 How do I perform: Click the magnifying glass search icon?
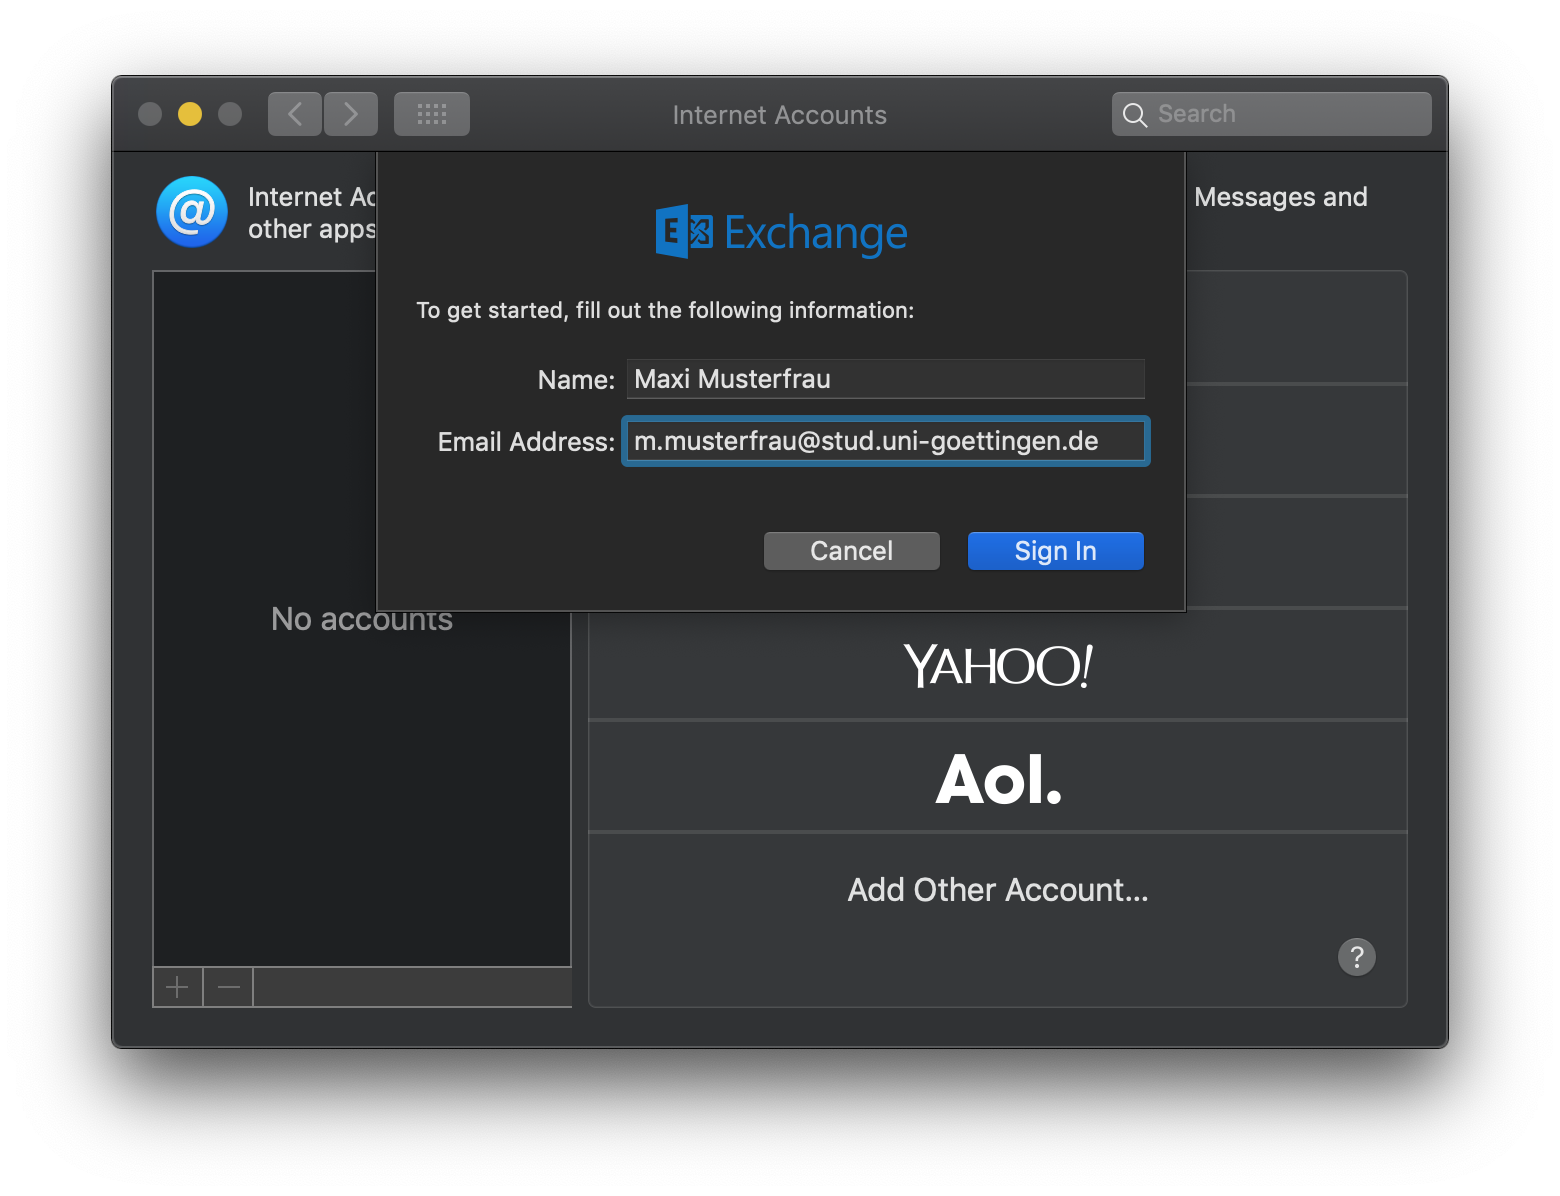tap(1135, 115)
